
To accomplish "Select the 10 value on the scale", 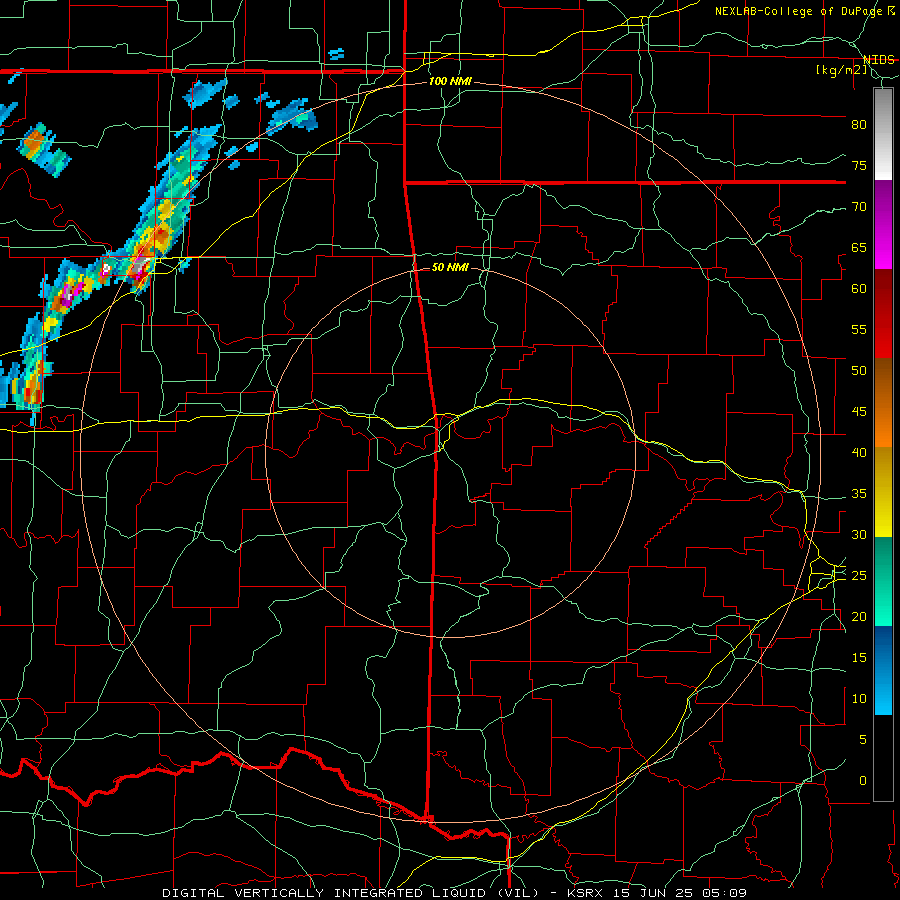I will 859,699.
